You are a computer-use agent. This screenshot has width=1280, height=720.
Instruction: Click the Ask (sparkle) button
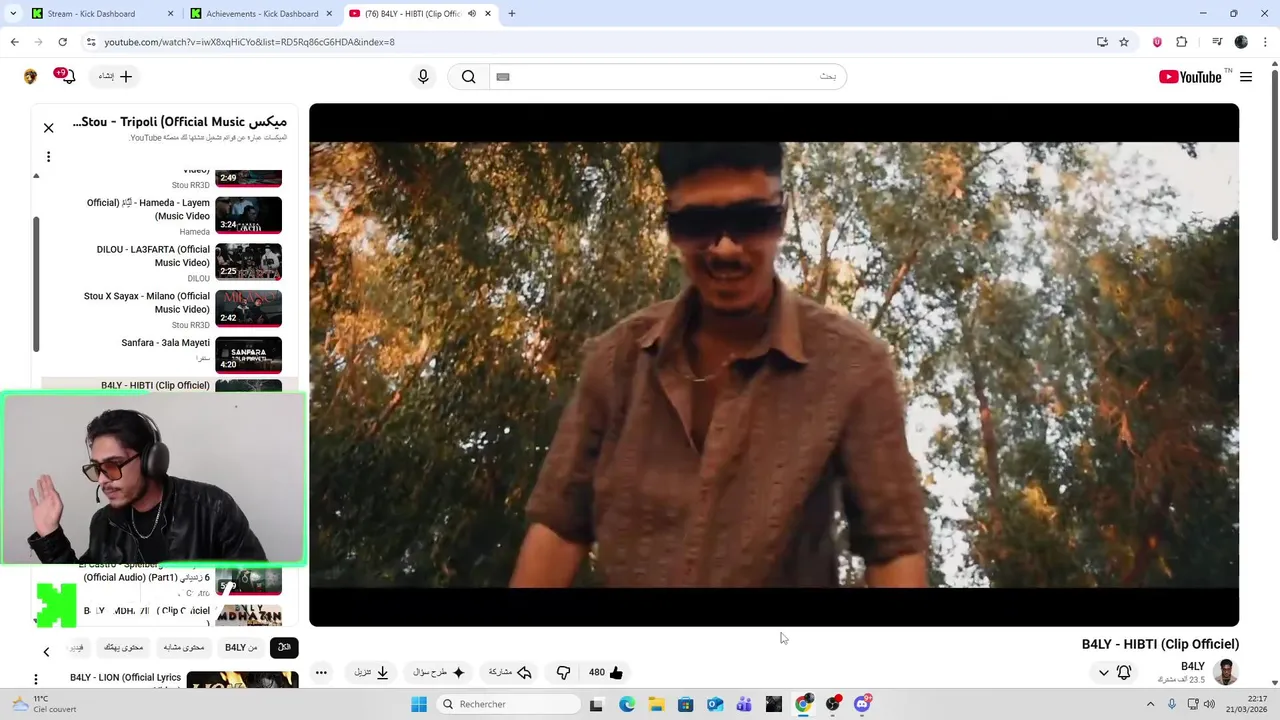(x=439, y=673)
